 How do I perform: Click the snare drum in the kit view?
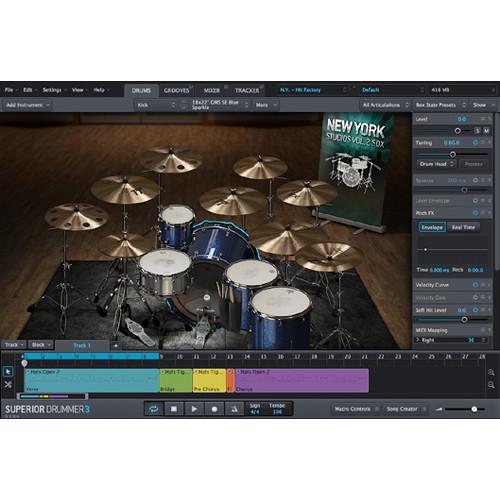coord(165,272)
